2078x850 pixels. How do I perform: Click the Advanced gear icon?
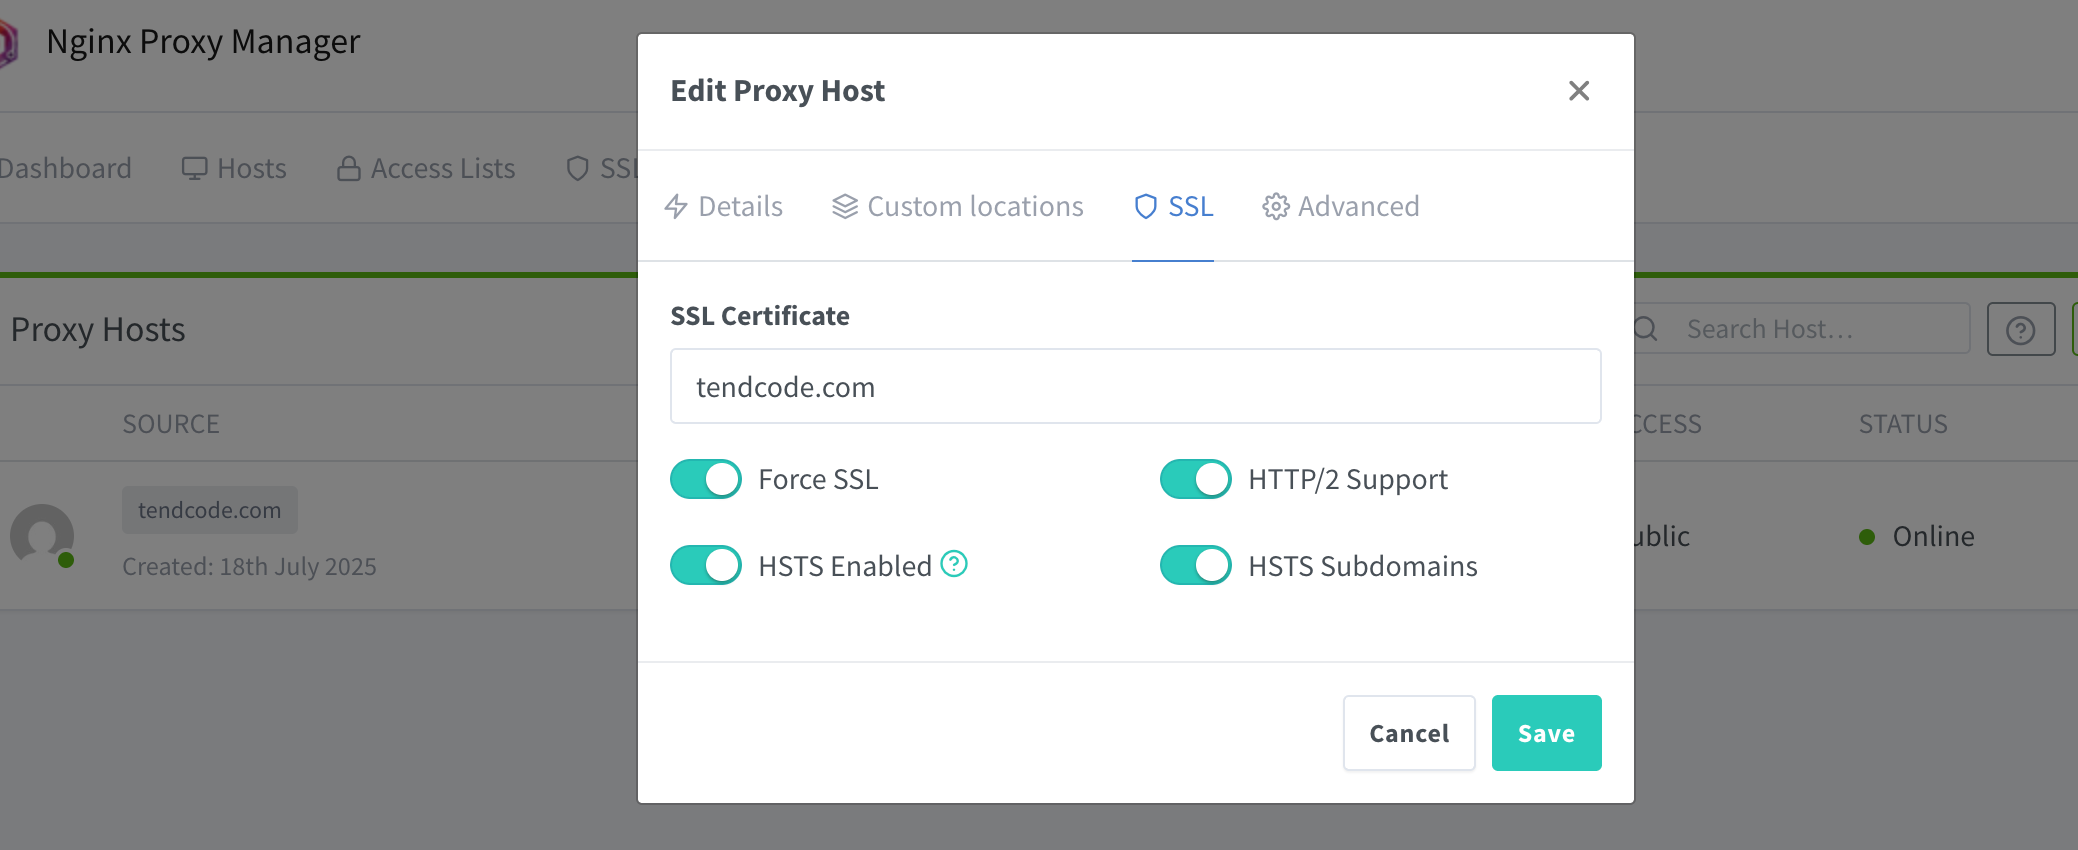[x=1275, y=206]
